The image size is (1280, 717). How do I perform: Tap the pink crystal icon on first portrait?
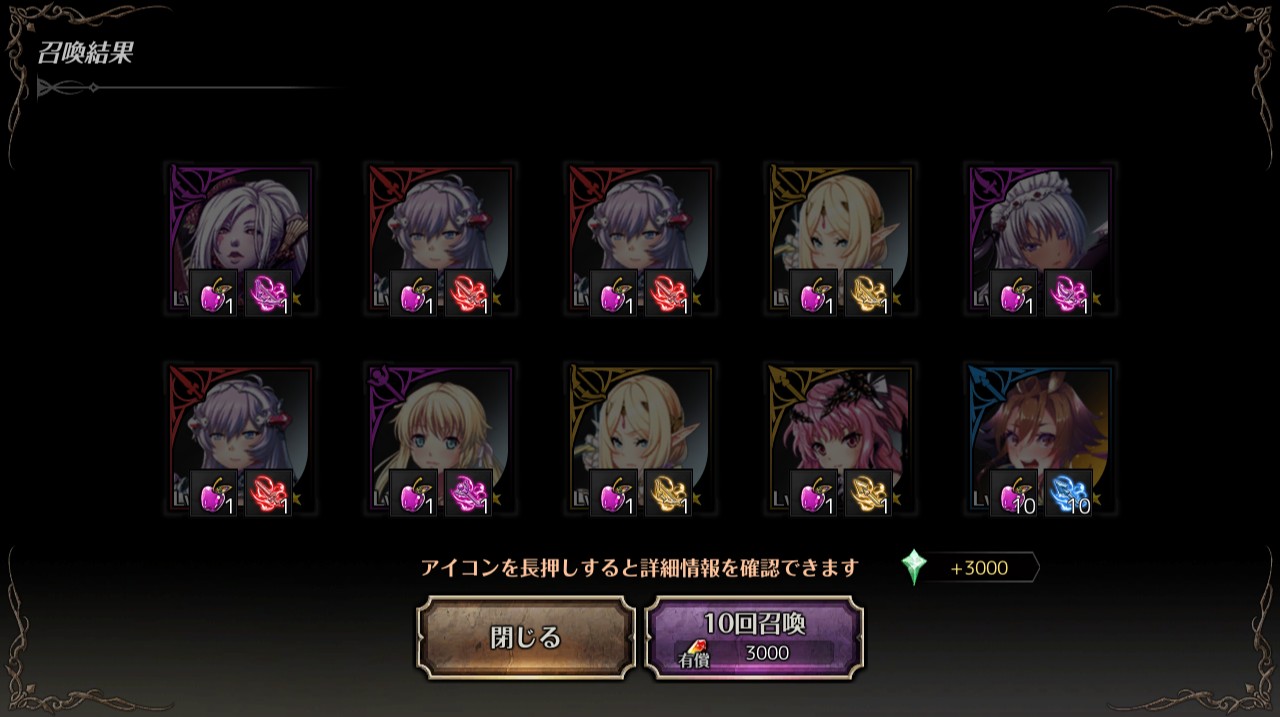(269, 294)
